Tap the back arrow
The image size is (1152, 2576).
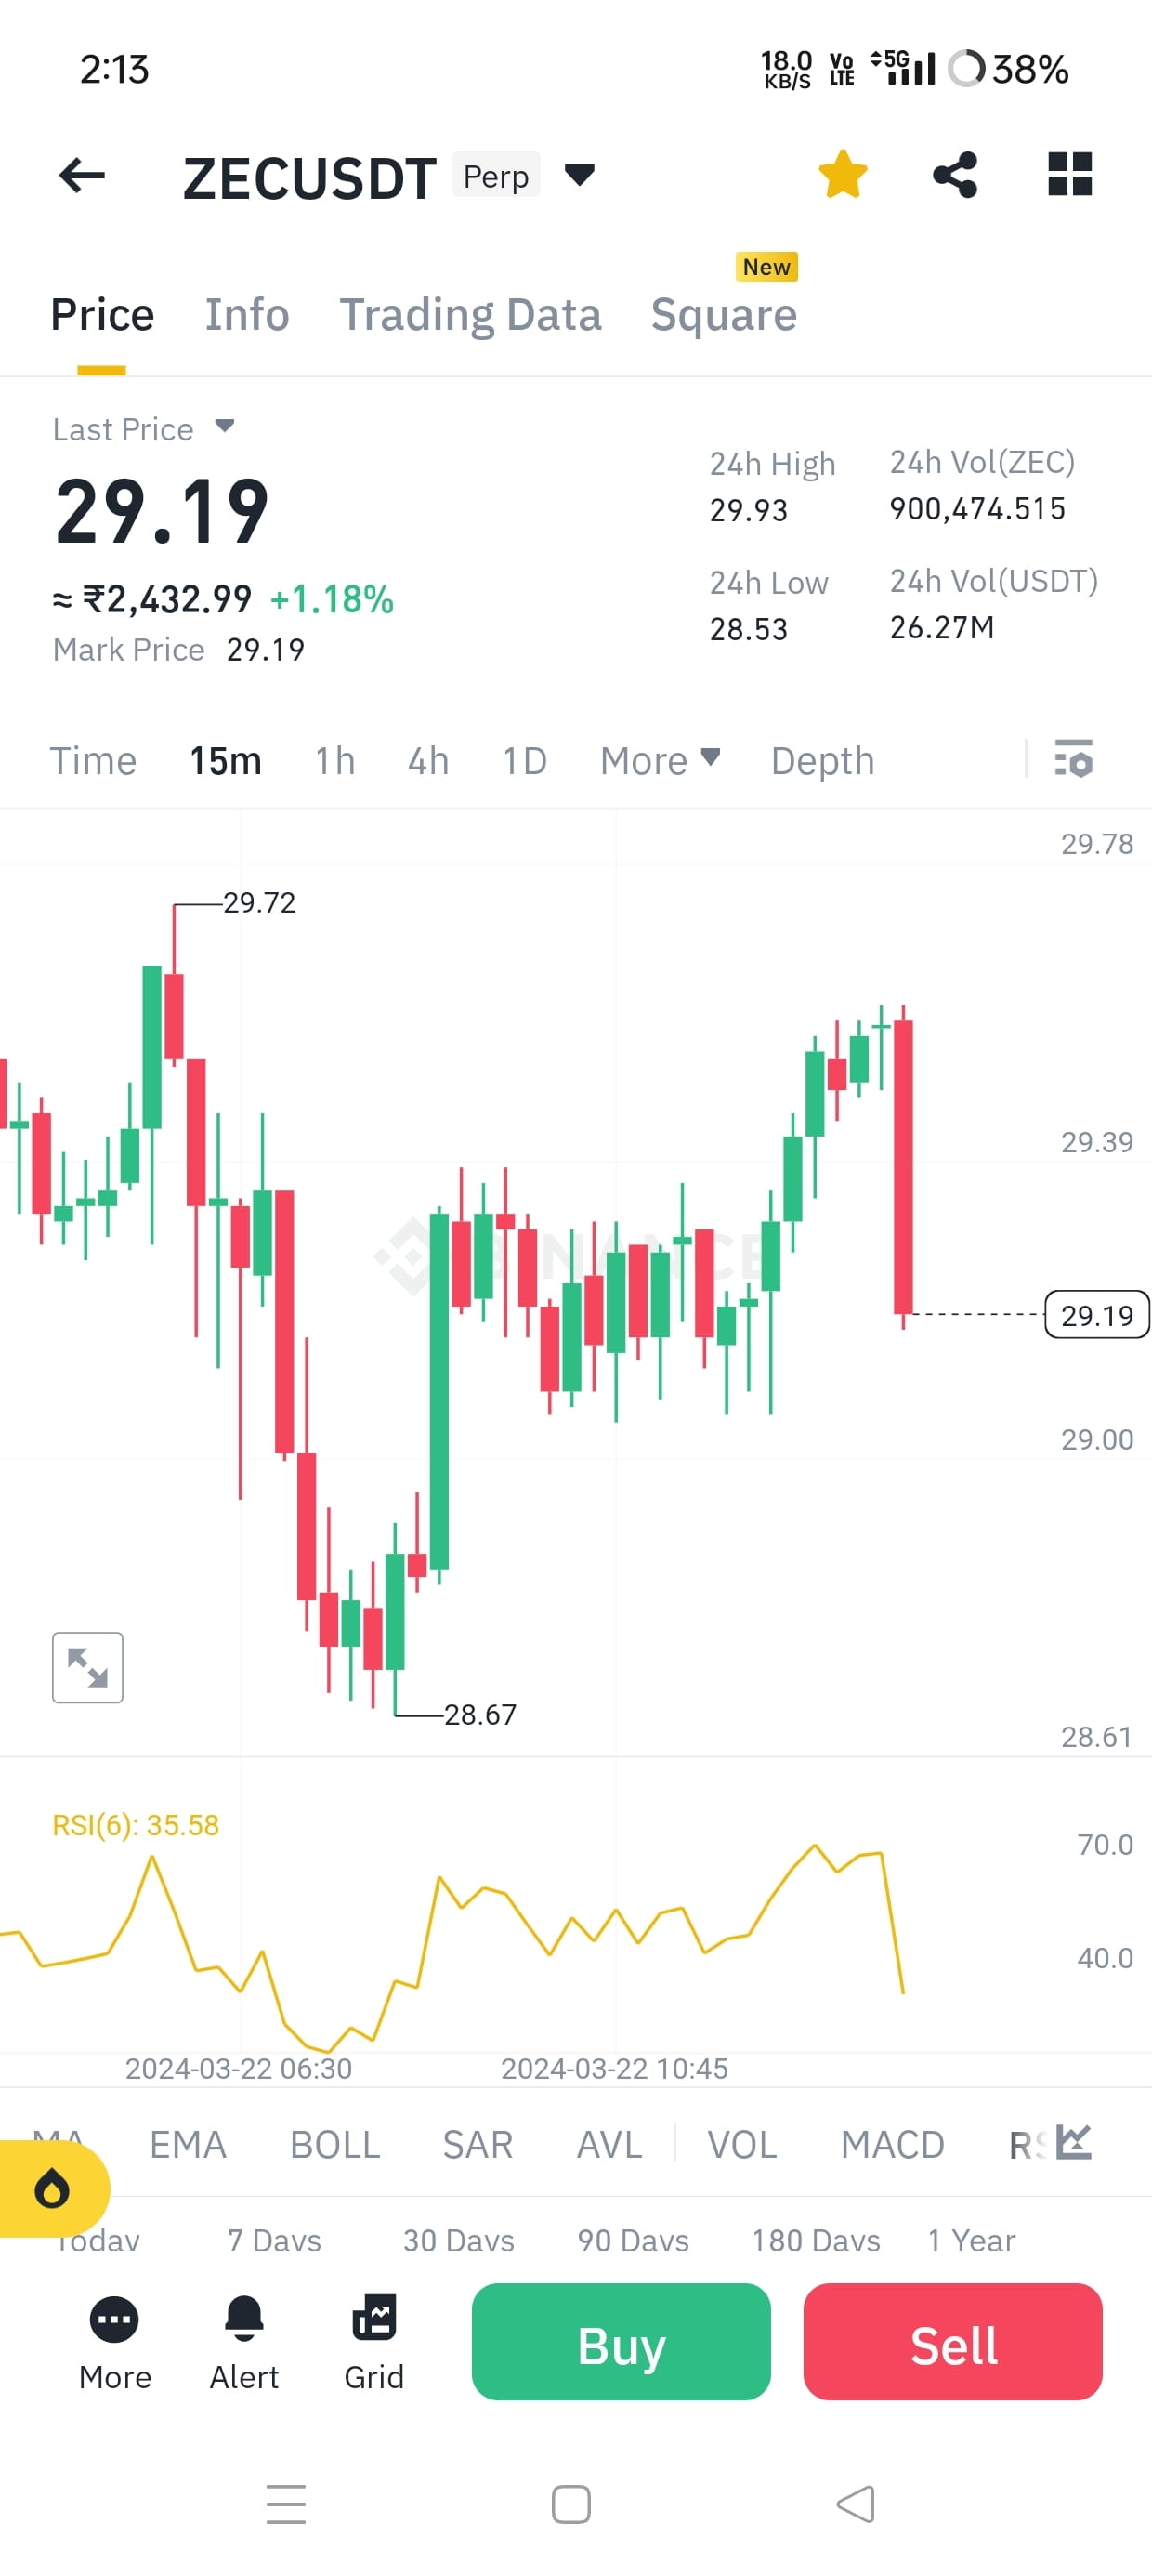81,174
